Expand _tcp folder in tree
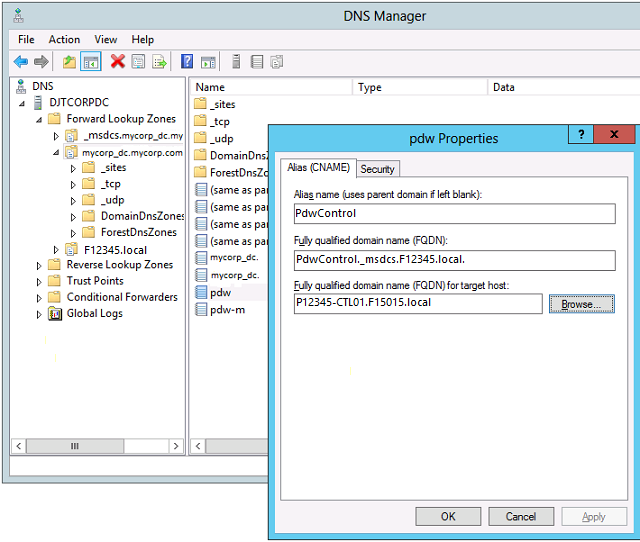640x542 pixels. pyautogui.click(x=73, y=185)
